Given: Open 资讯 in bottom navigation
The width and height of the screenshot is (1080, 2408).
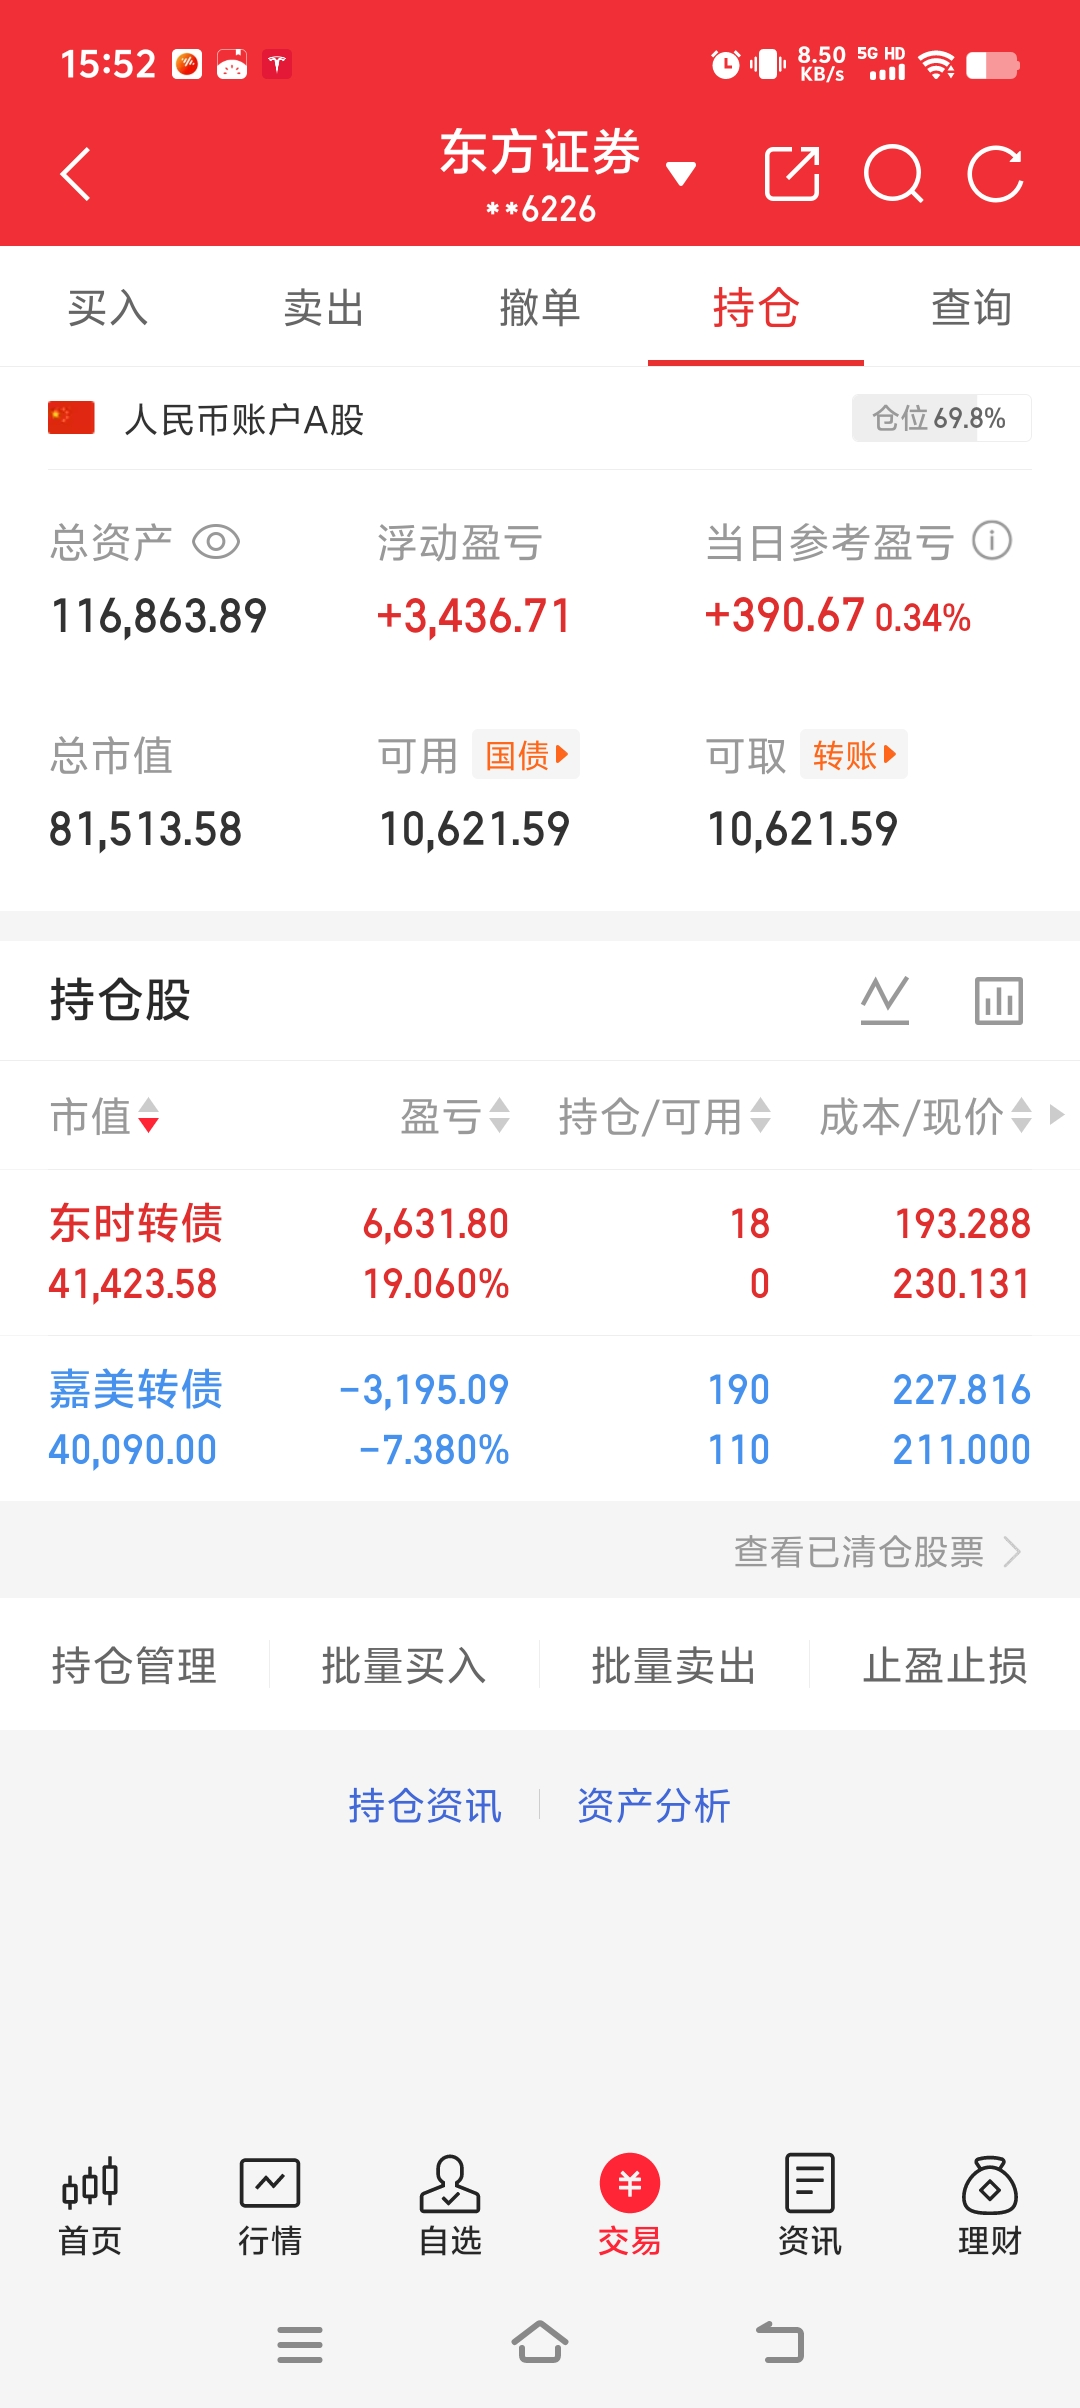Looking at the screenshot, I should pos(810,2207).
